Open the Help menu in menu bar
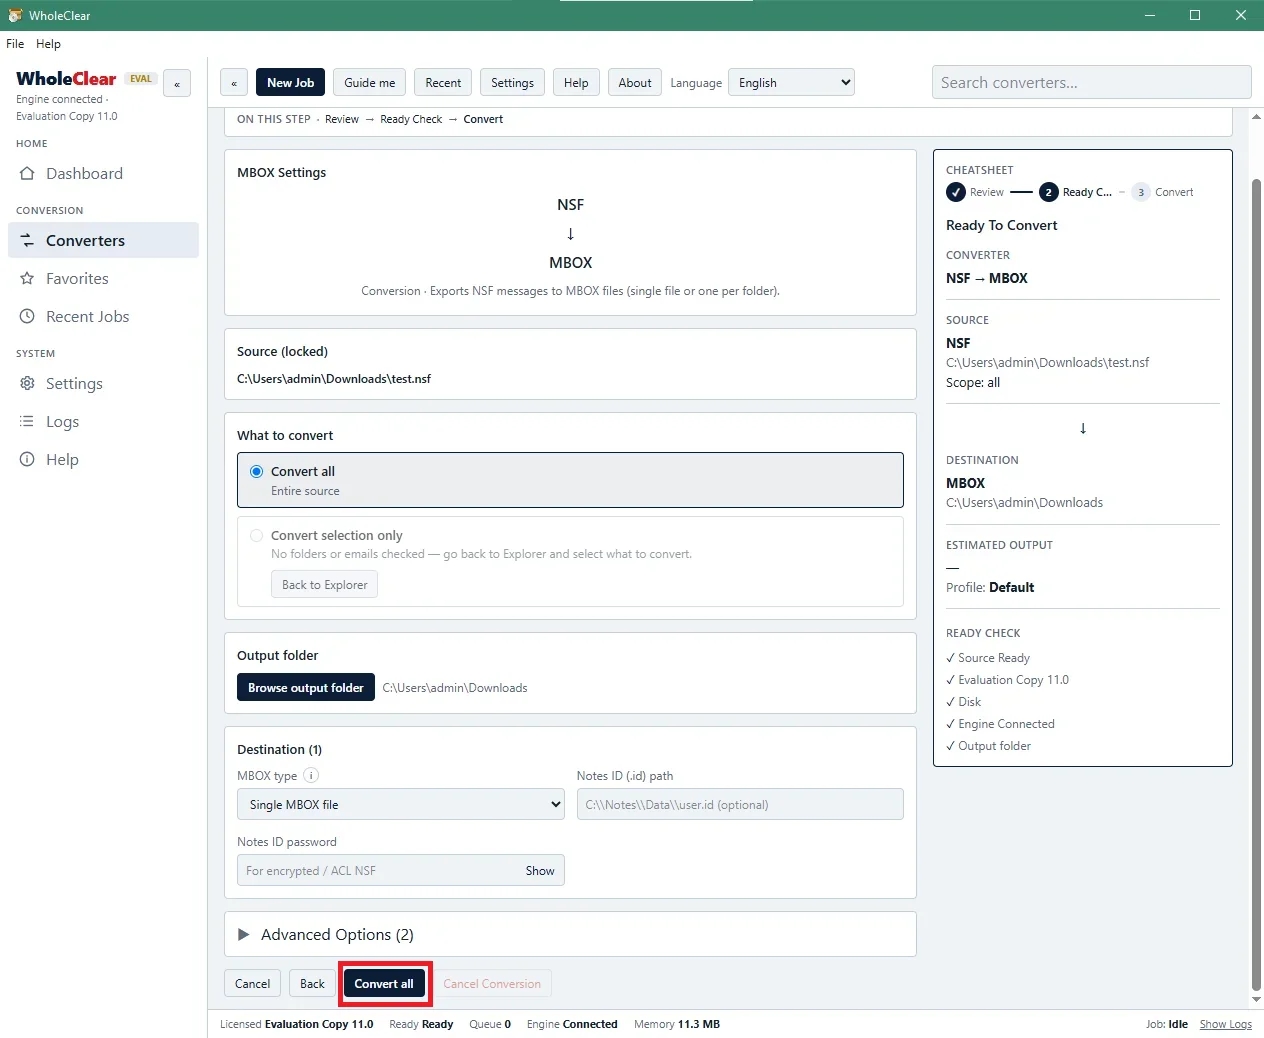 48,44
